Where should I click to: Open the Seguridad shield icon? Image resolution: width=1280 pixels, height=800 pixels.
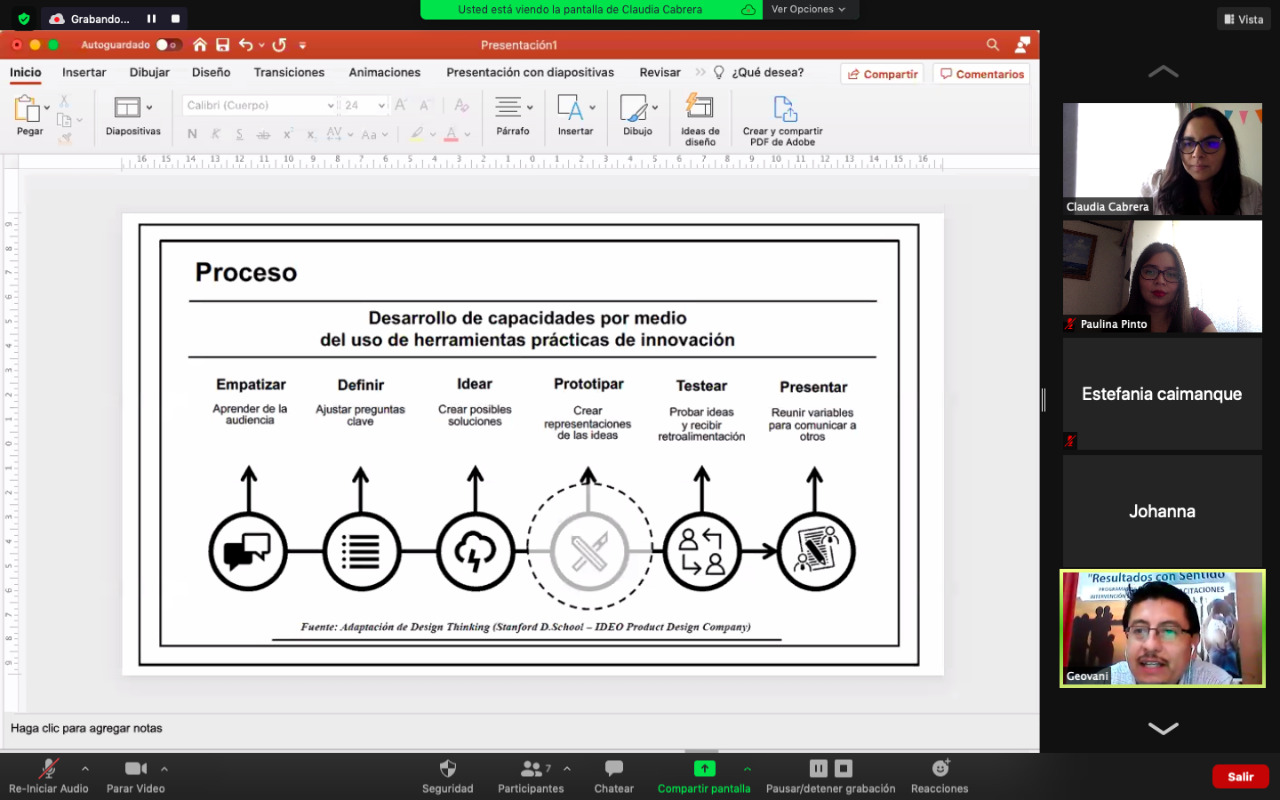[447, 769]
